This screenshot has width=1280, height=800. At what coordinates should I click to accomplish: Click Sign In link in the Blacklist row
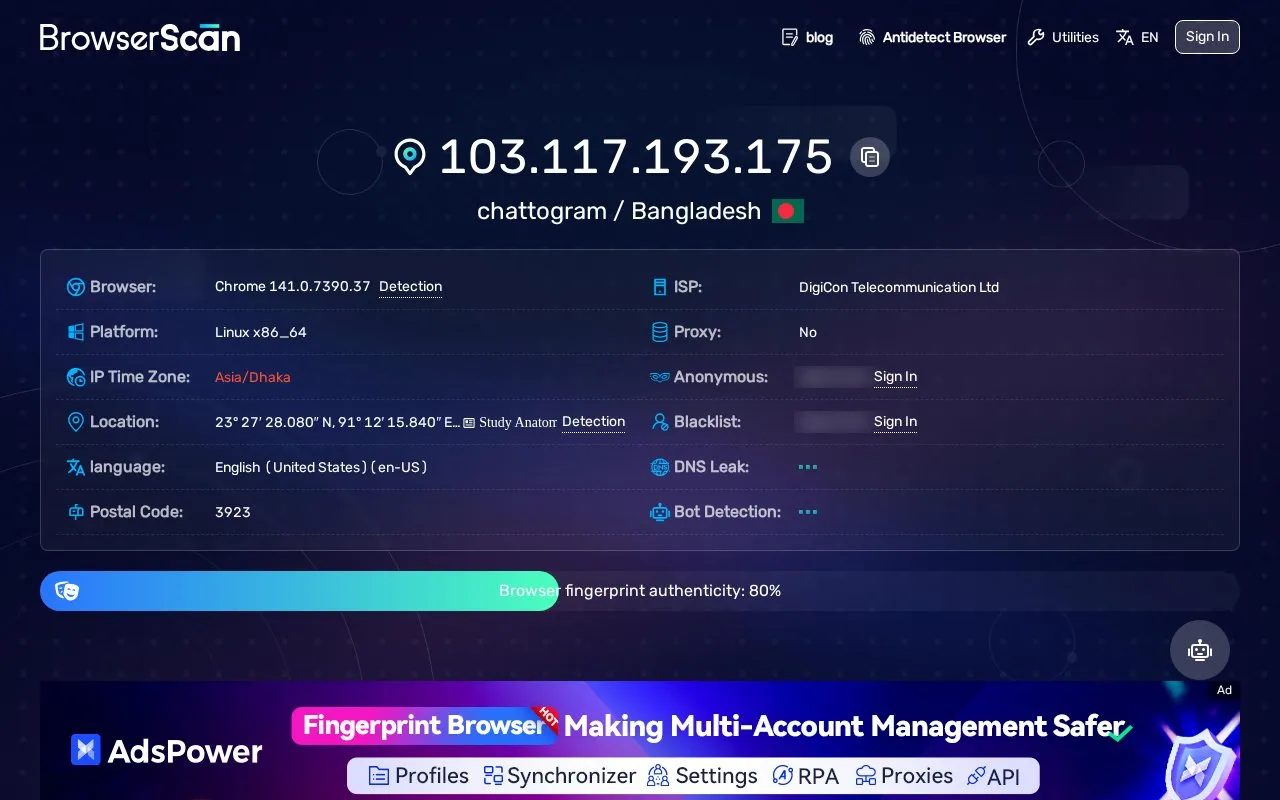895,422
